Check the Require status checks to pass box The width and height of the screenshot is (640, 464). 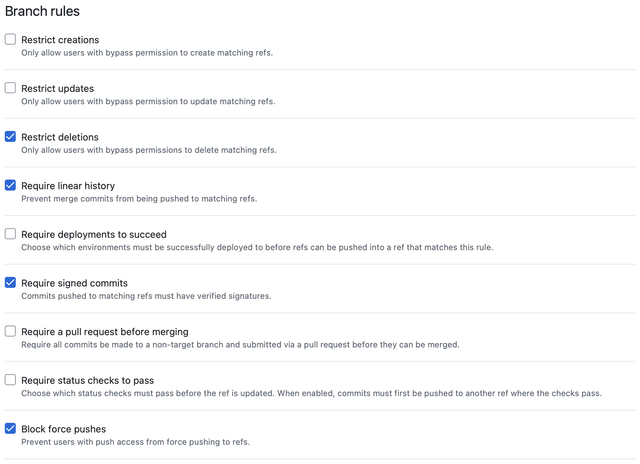point(10,380)
